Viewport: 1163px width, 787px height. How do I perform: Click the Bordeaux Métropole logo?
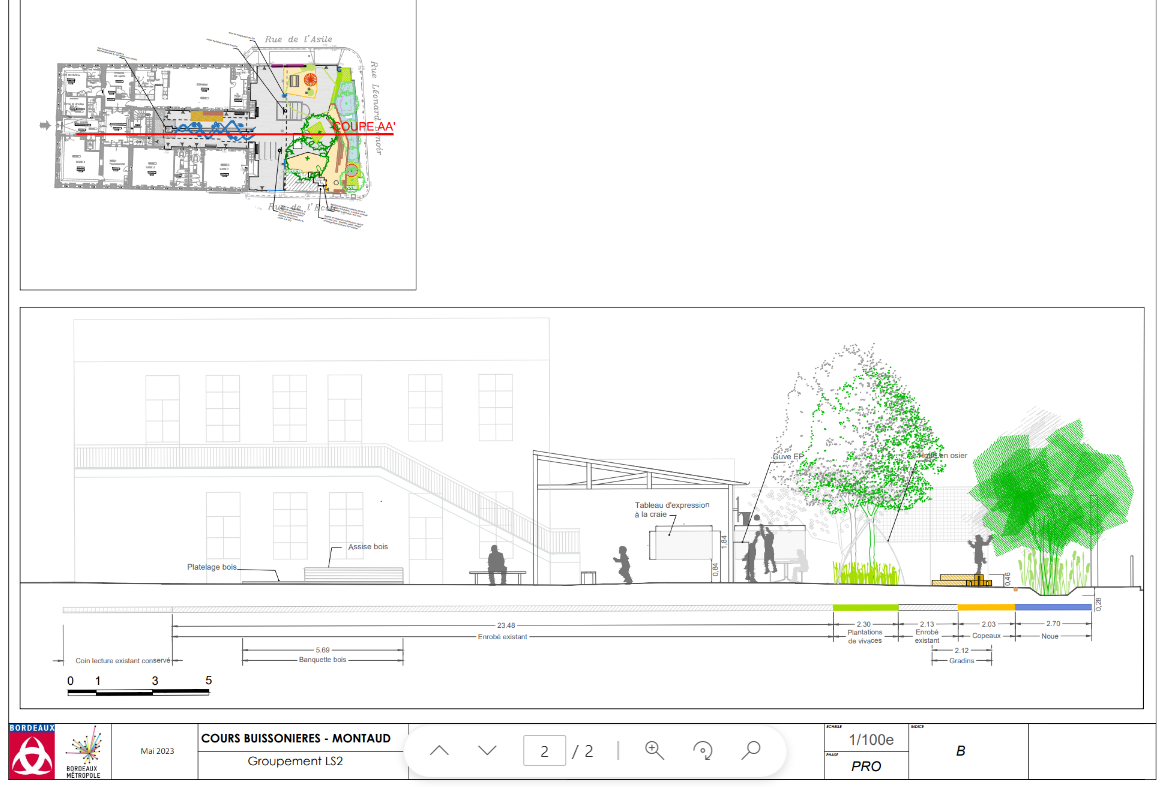[x=83, y=753]
